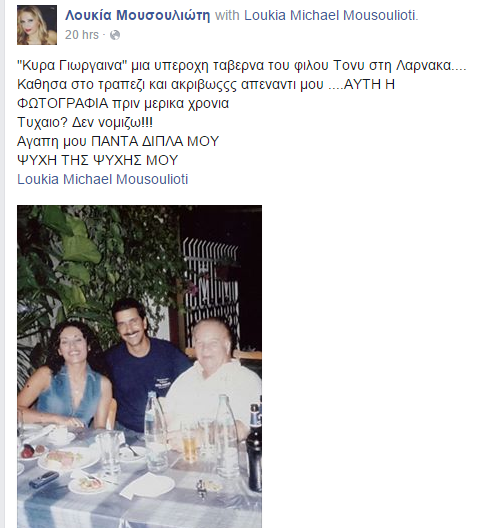This screenshot has width=495, height=528.
Task: Click the line 'ΨΥΧΗ ΤΗΣ ΨΥΧΗΣ ΜΟΥ'
Action: point(98,160)
